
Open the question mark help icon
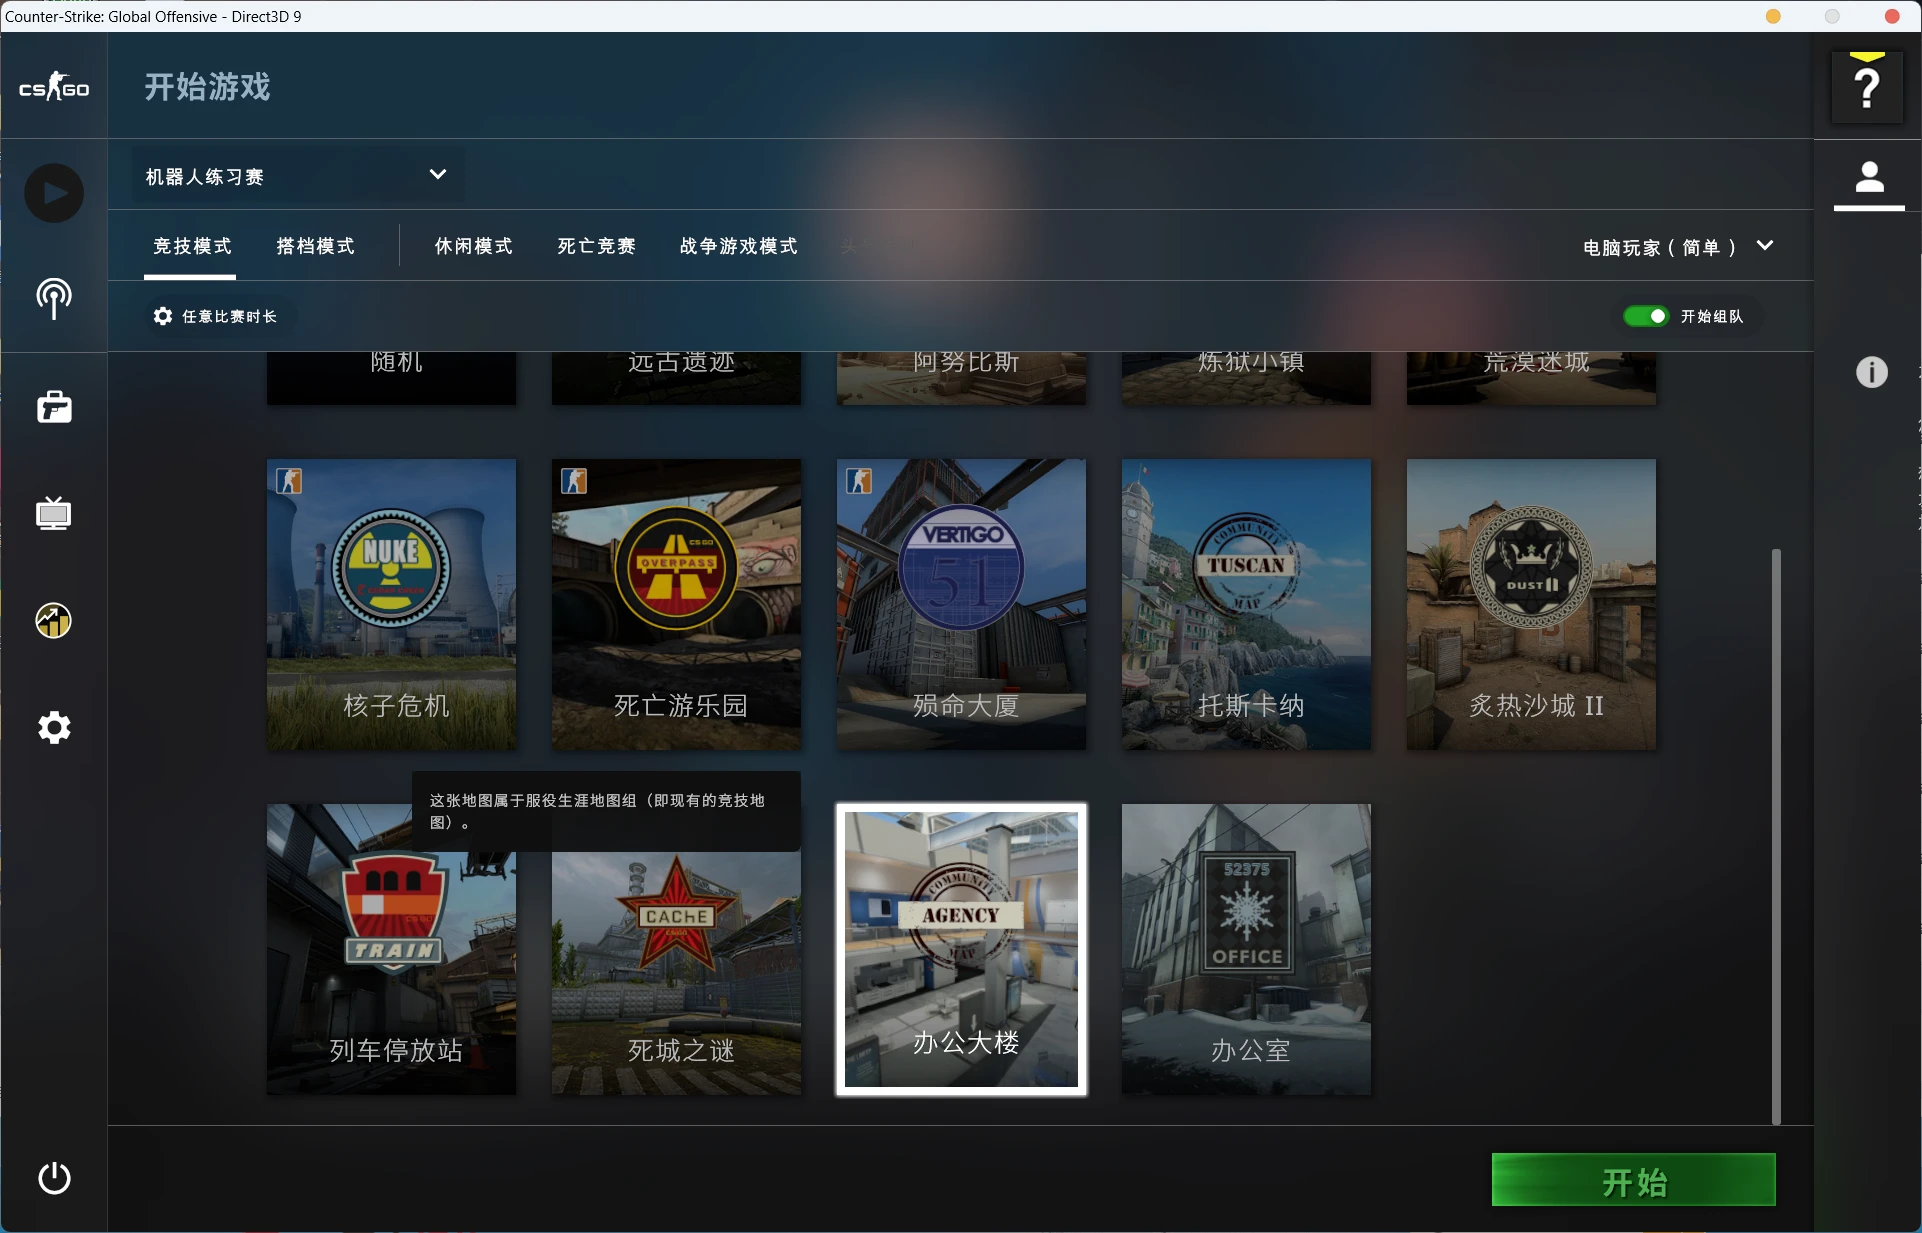click(1867, 88)
